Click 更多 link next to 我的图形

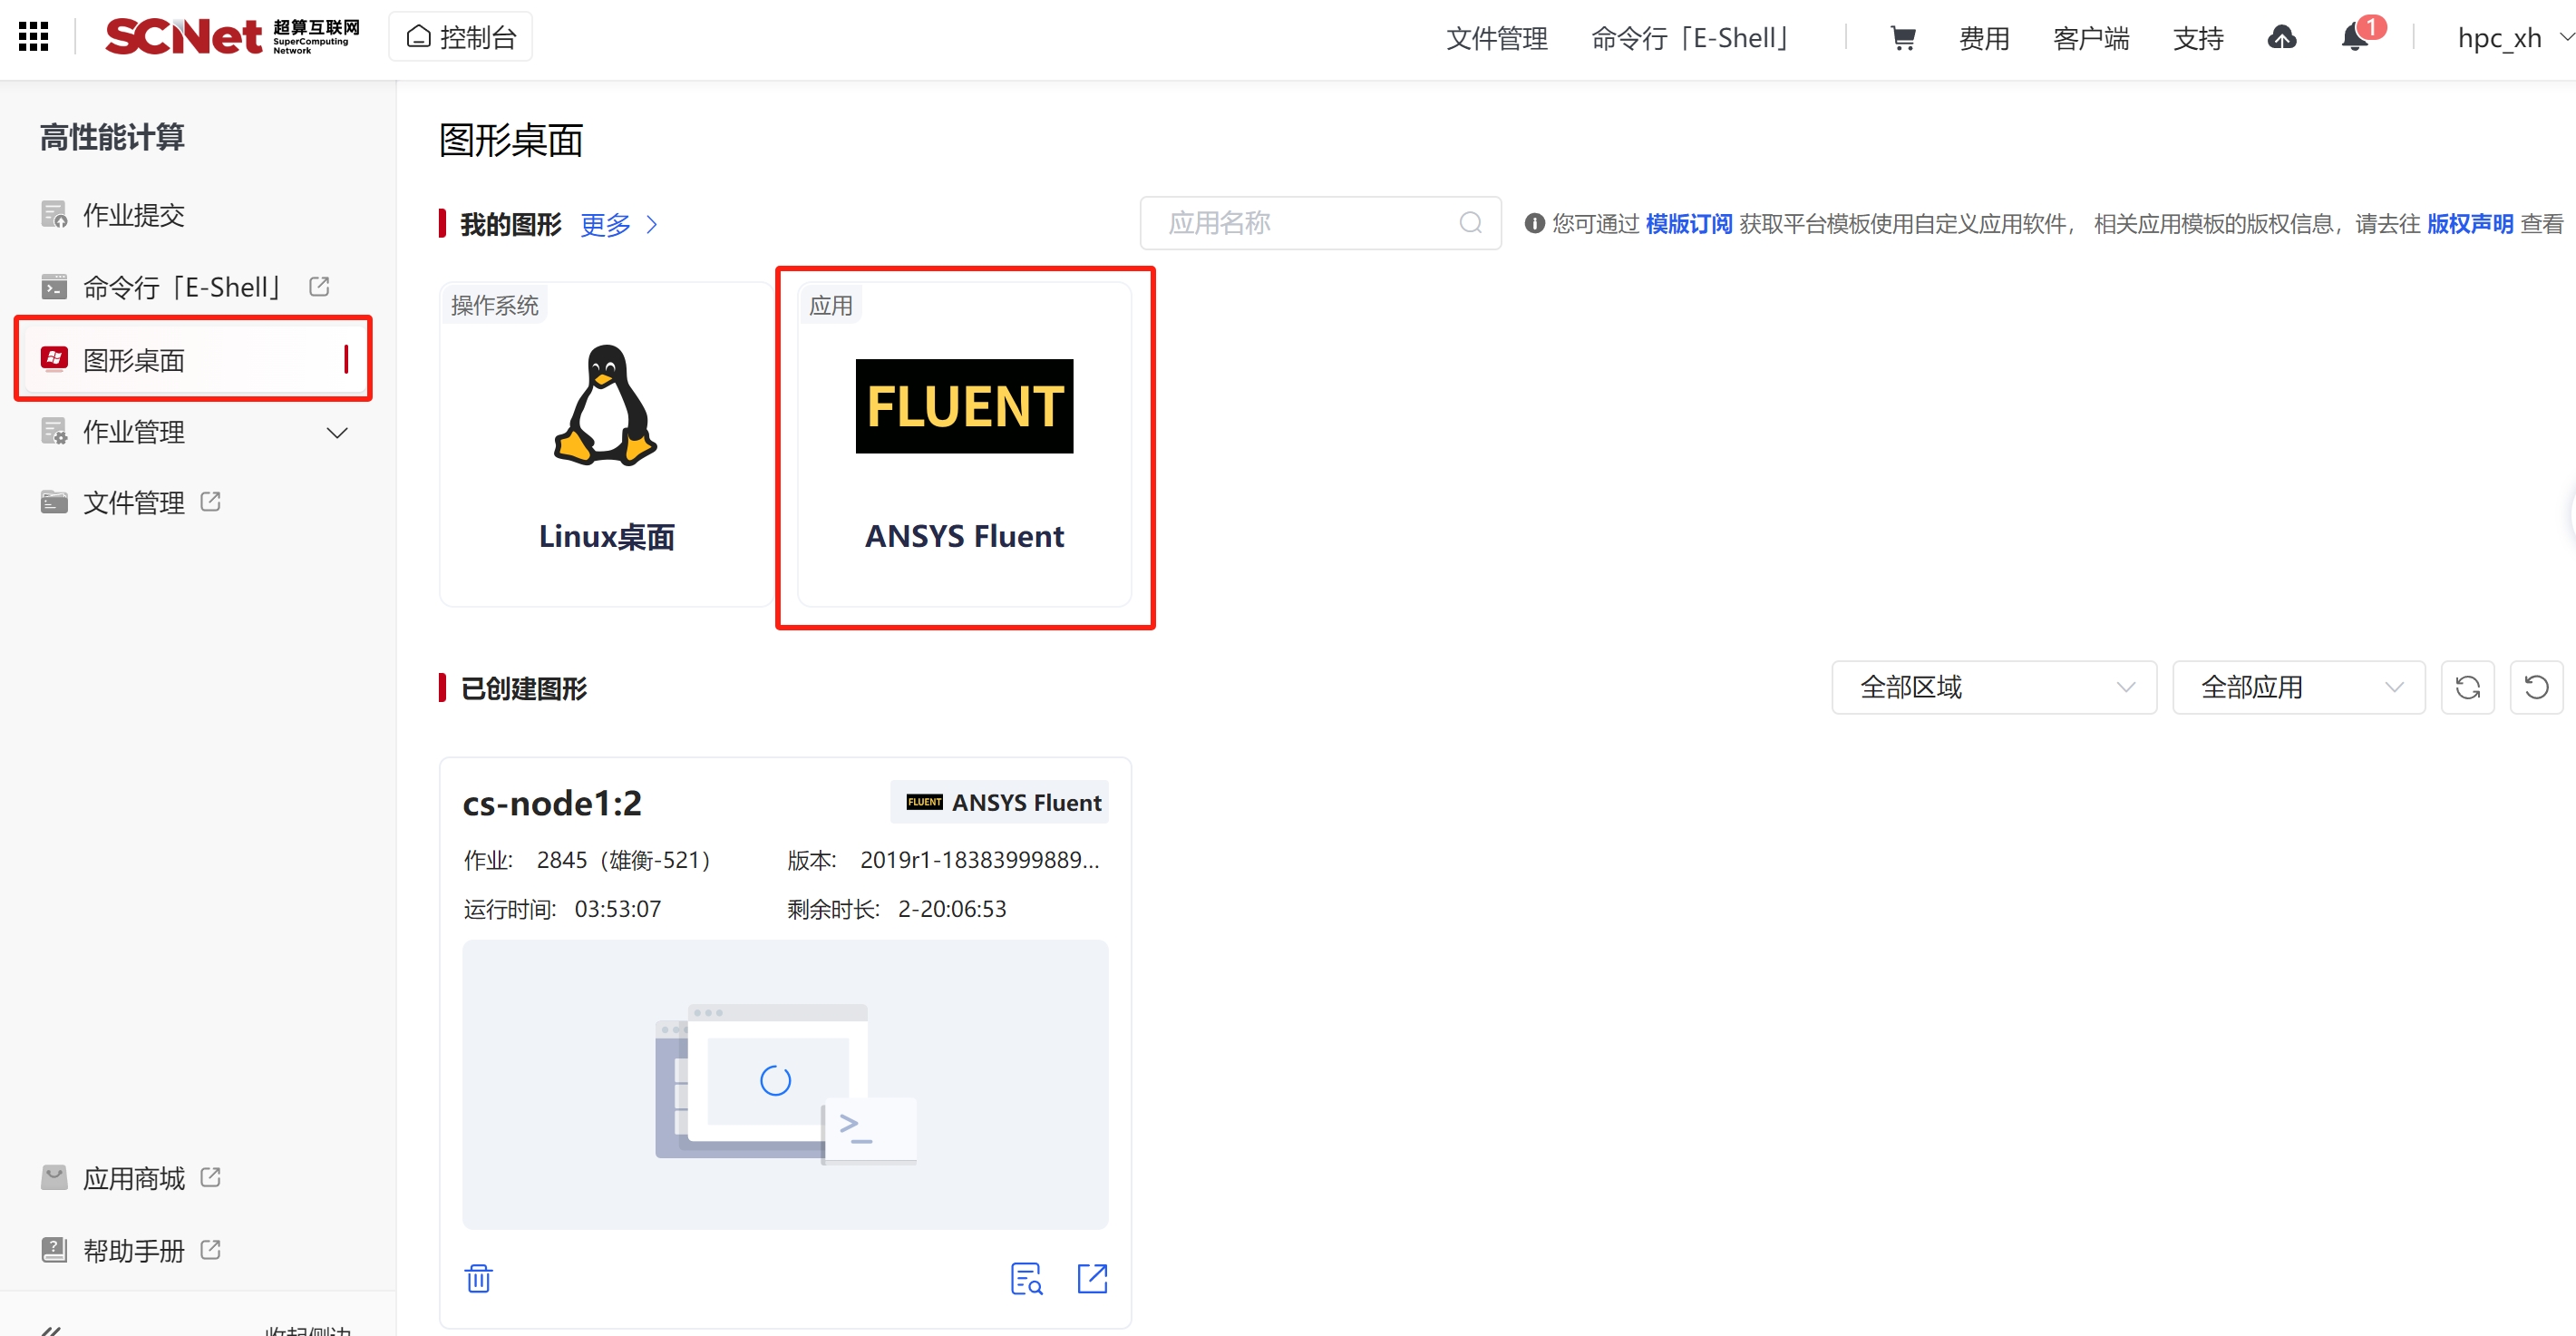pos(606,224)
